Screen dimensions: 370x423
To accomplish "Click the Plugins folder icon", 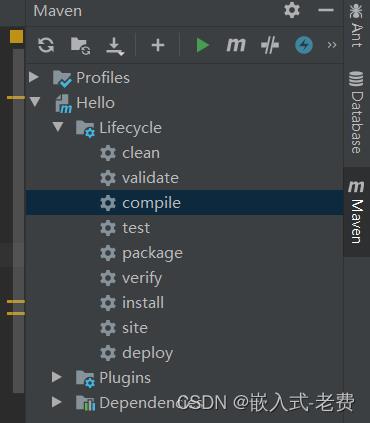I will pyautogui.click(x=85, y=379).
